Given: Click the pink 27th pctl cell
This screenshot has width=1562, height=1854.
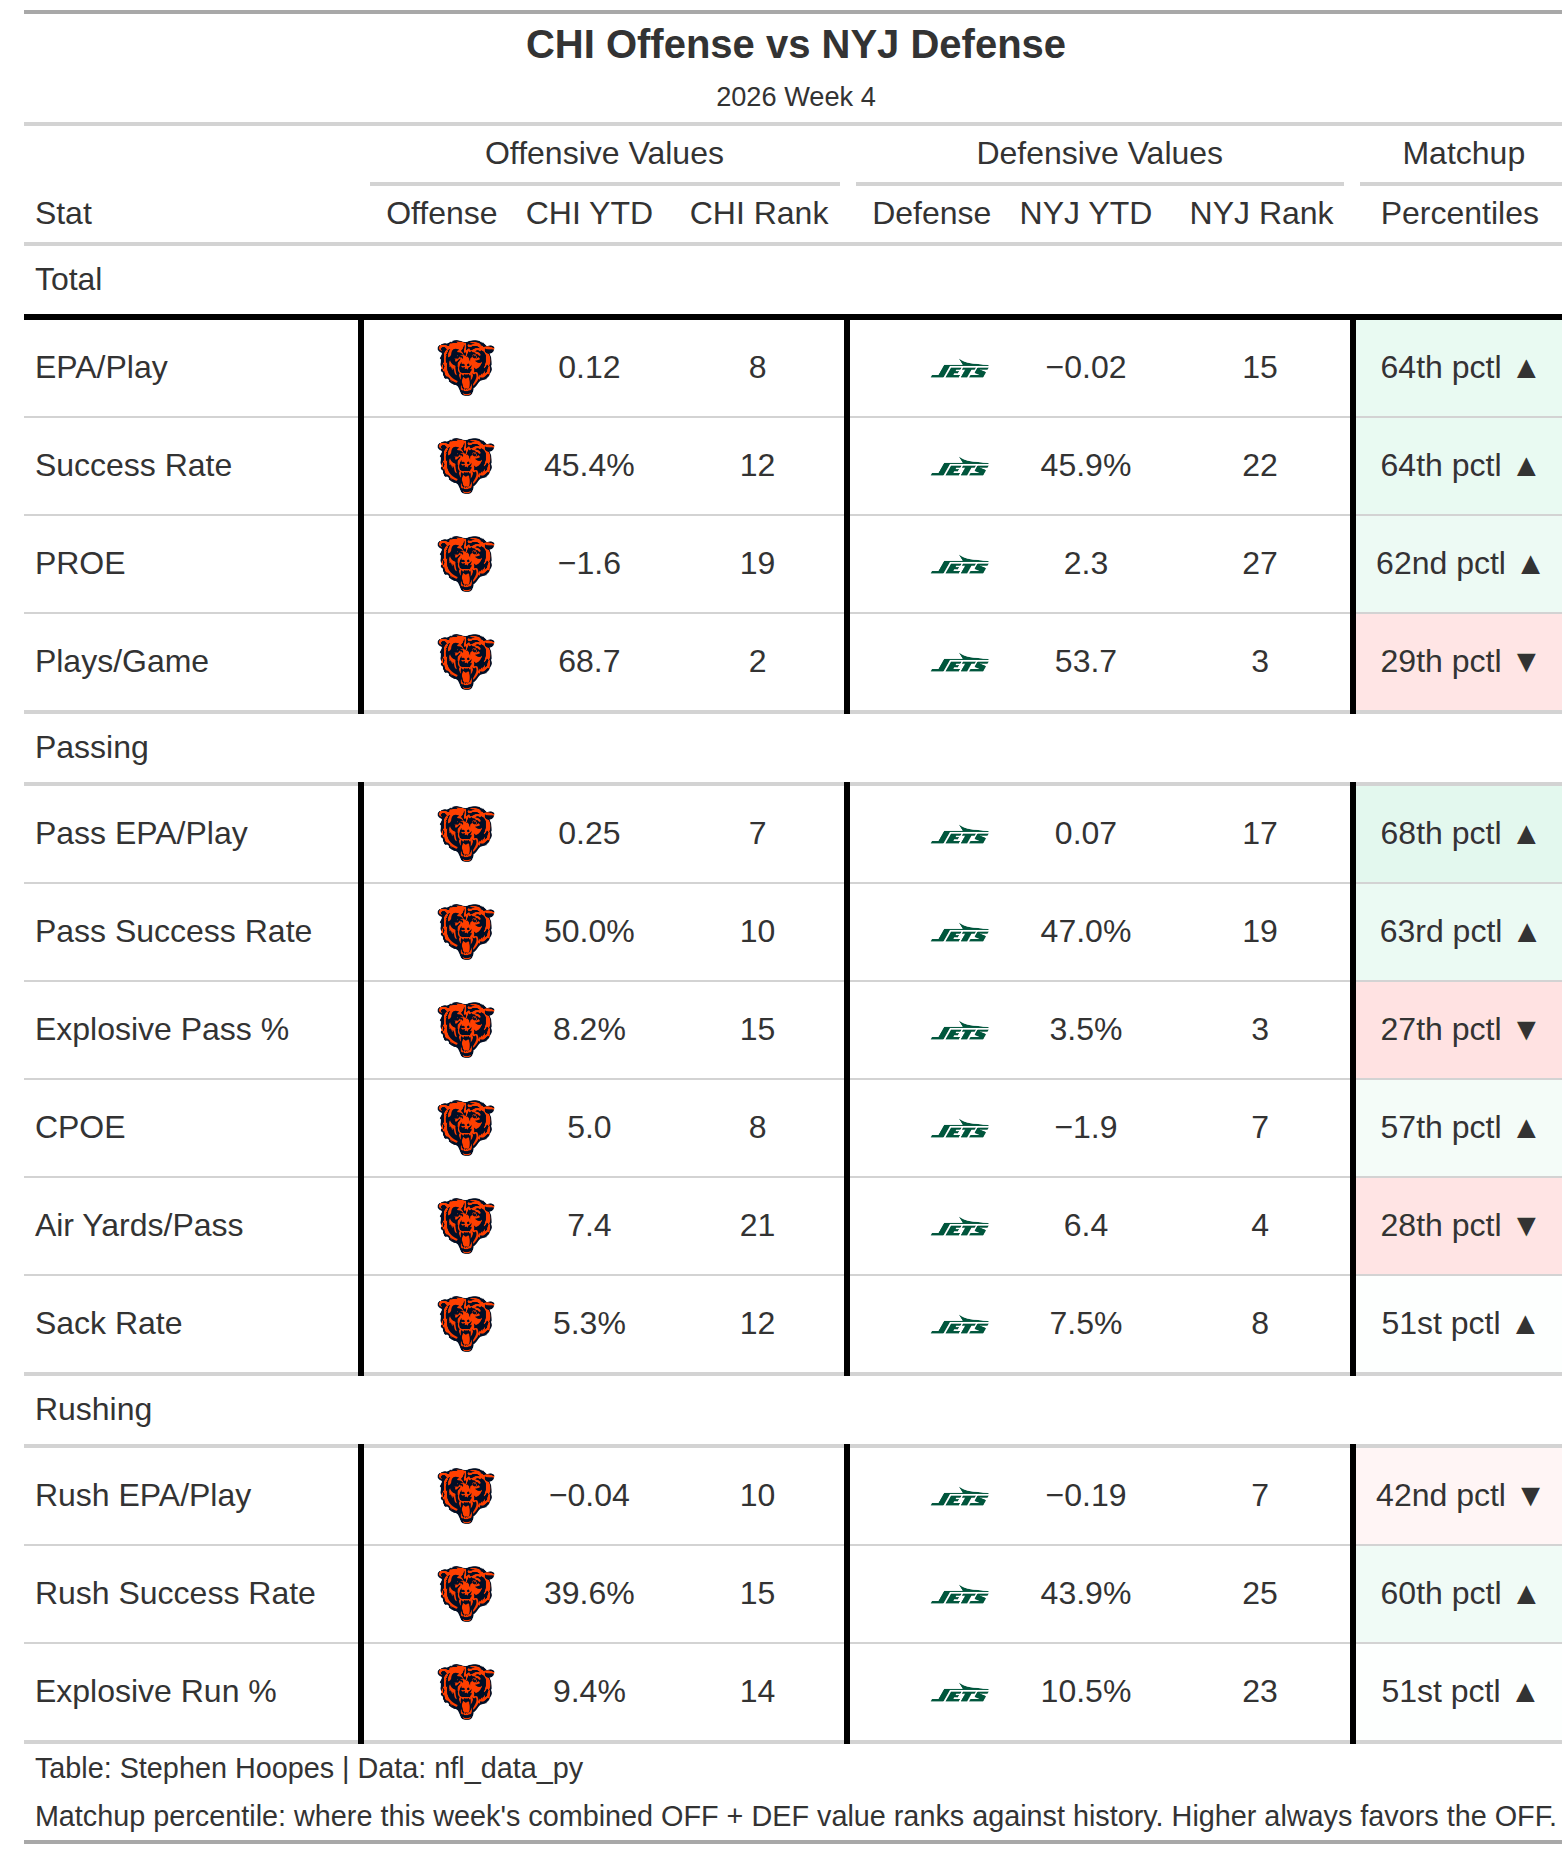Looking at the screenshot, I should coord(1459,1030).
